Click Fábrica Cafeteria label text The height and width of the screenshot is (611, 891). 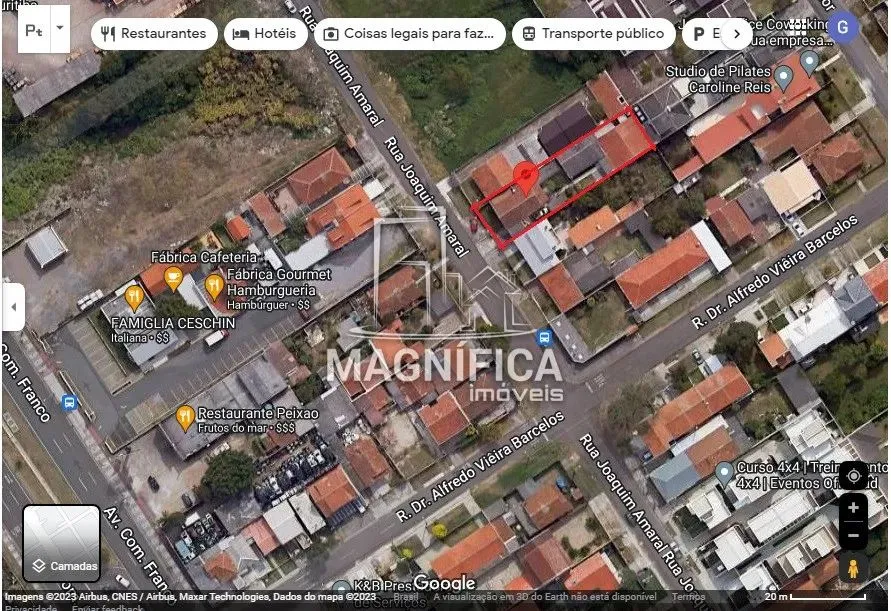click(204, 257)
